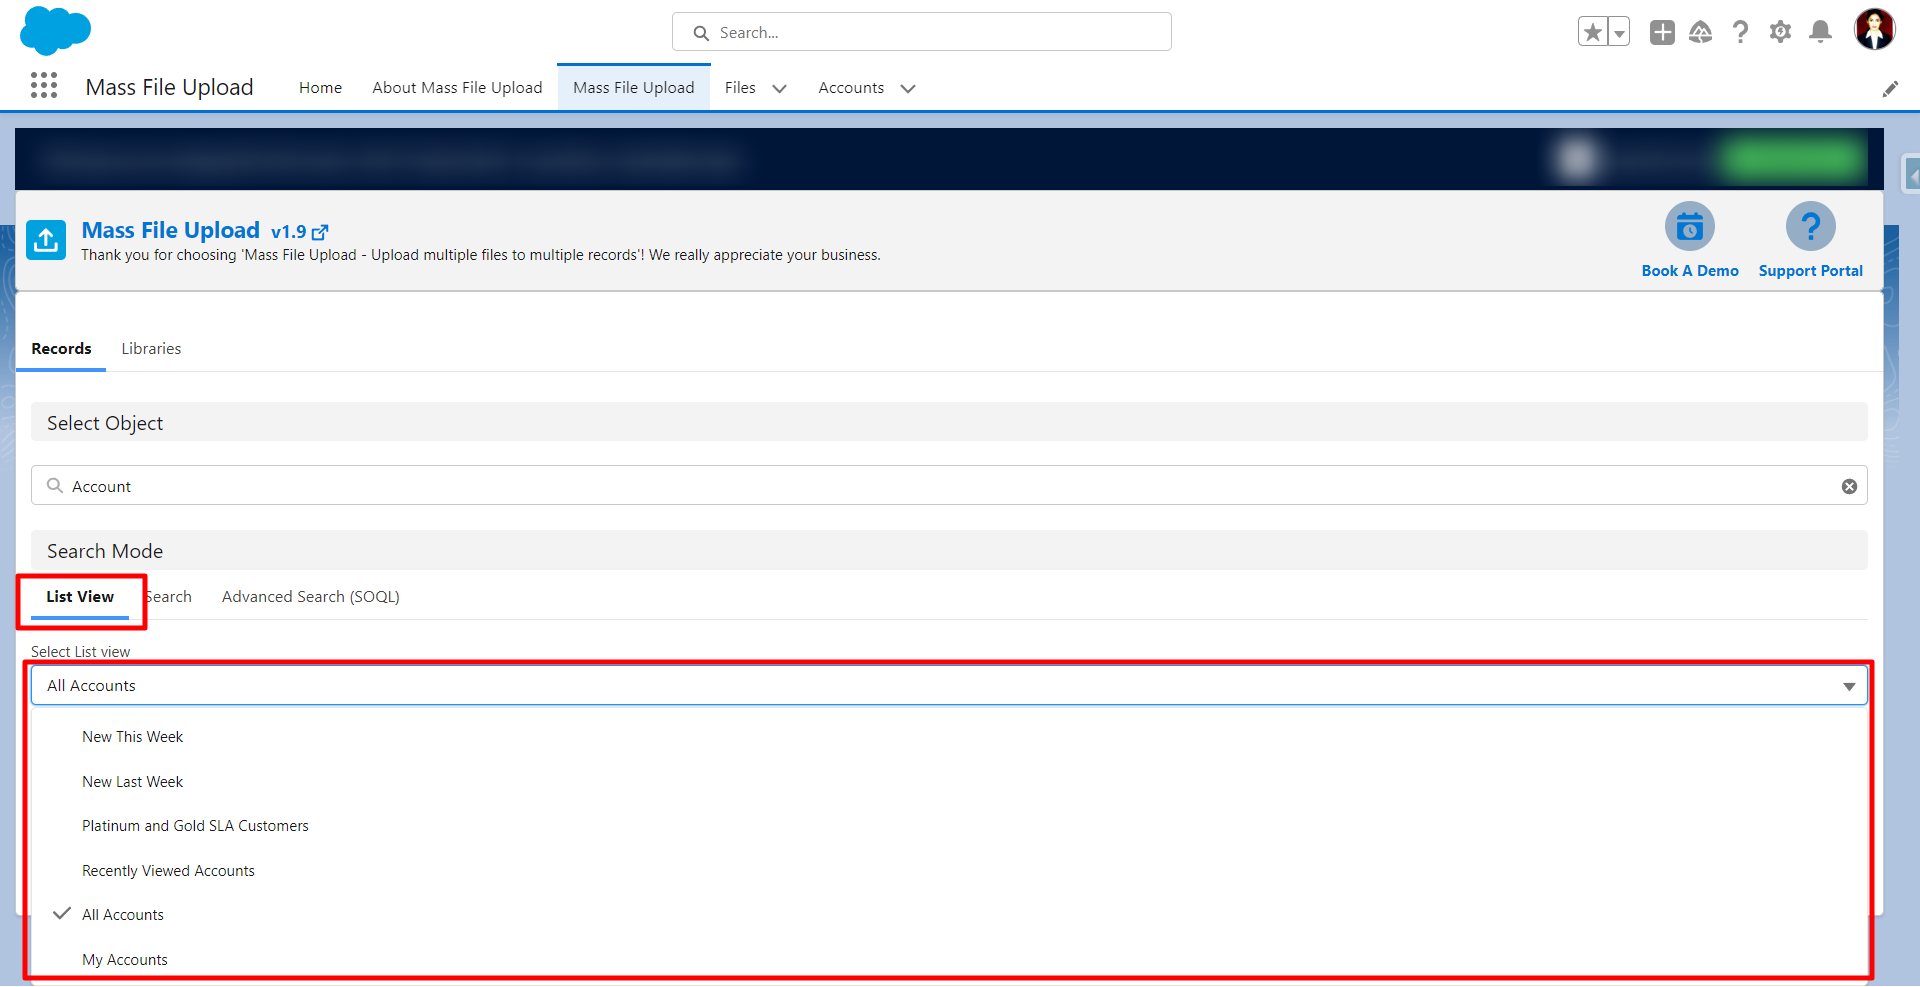Screen dimensions: 1920x987
Task: Expand the Files tab chevron
Action: (780, 89)
